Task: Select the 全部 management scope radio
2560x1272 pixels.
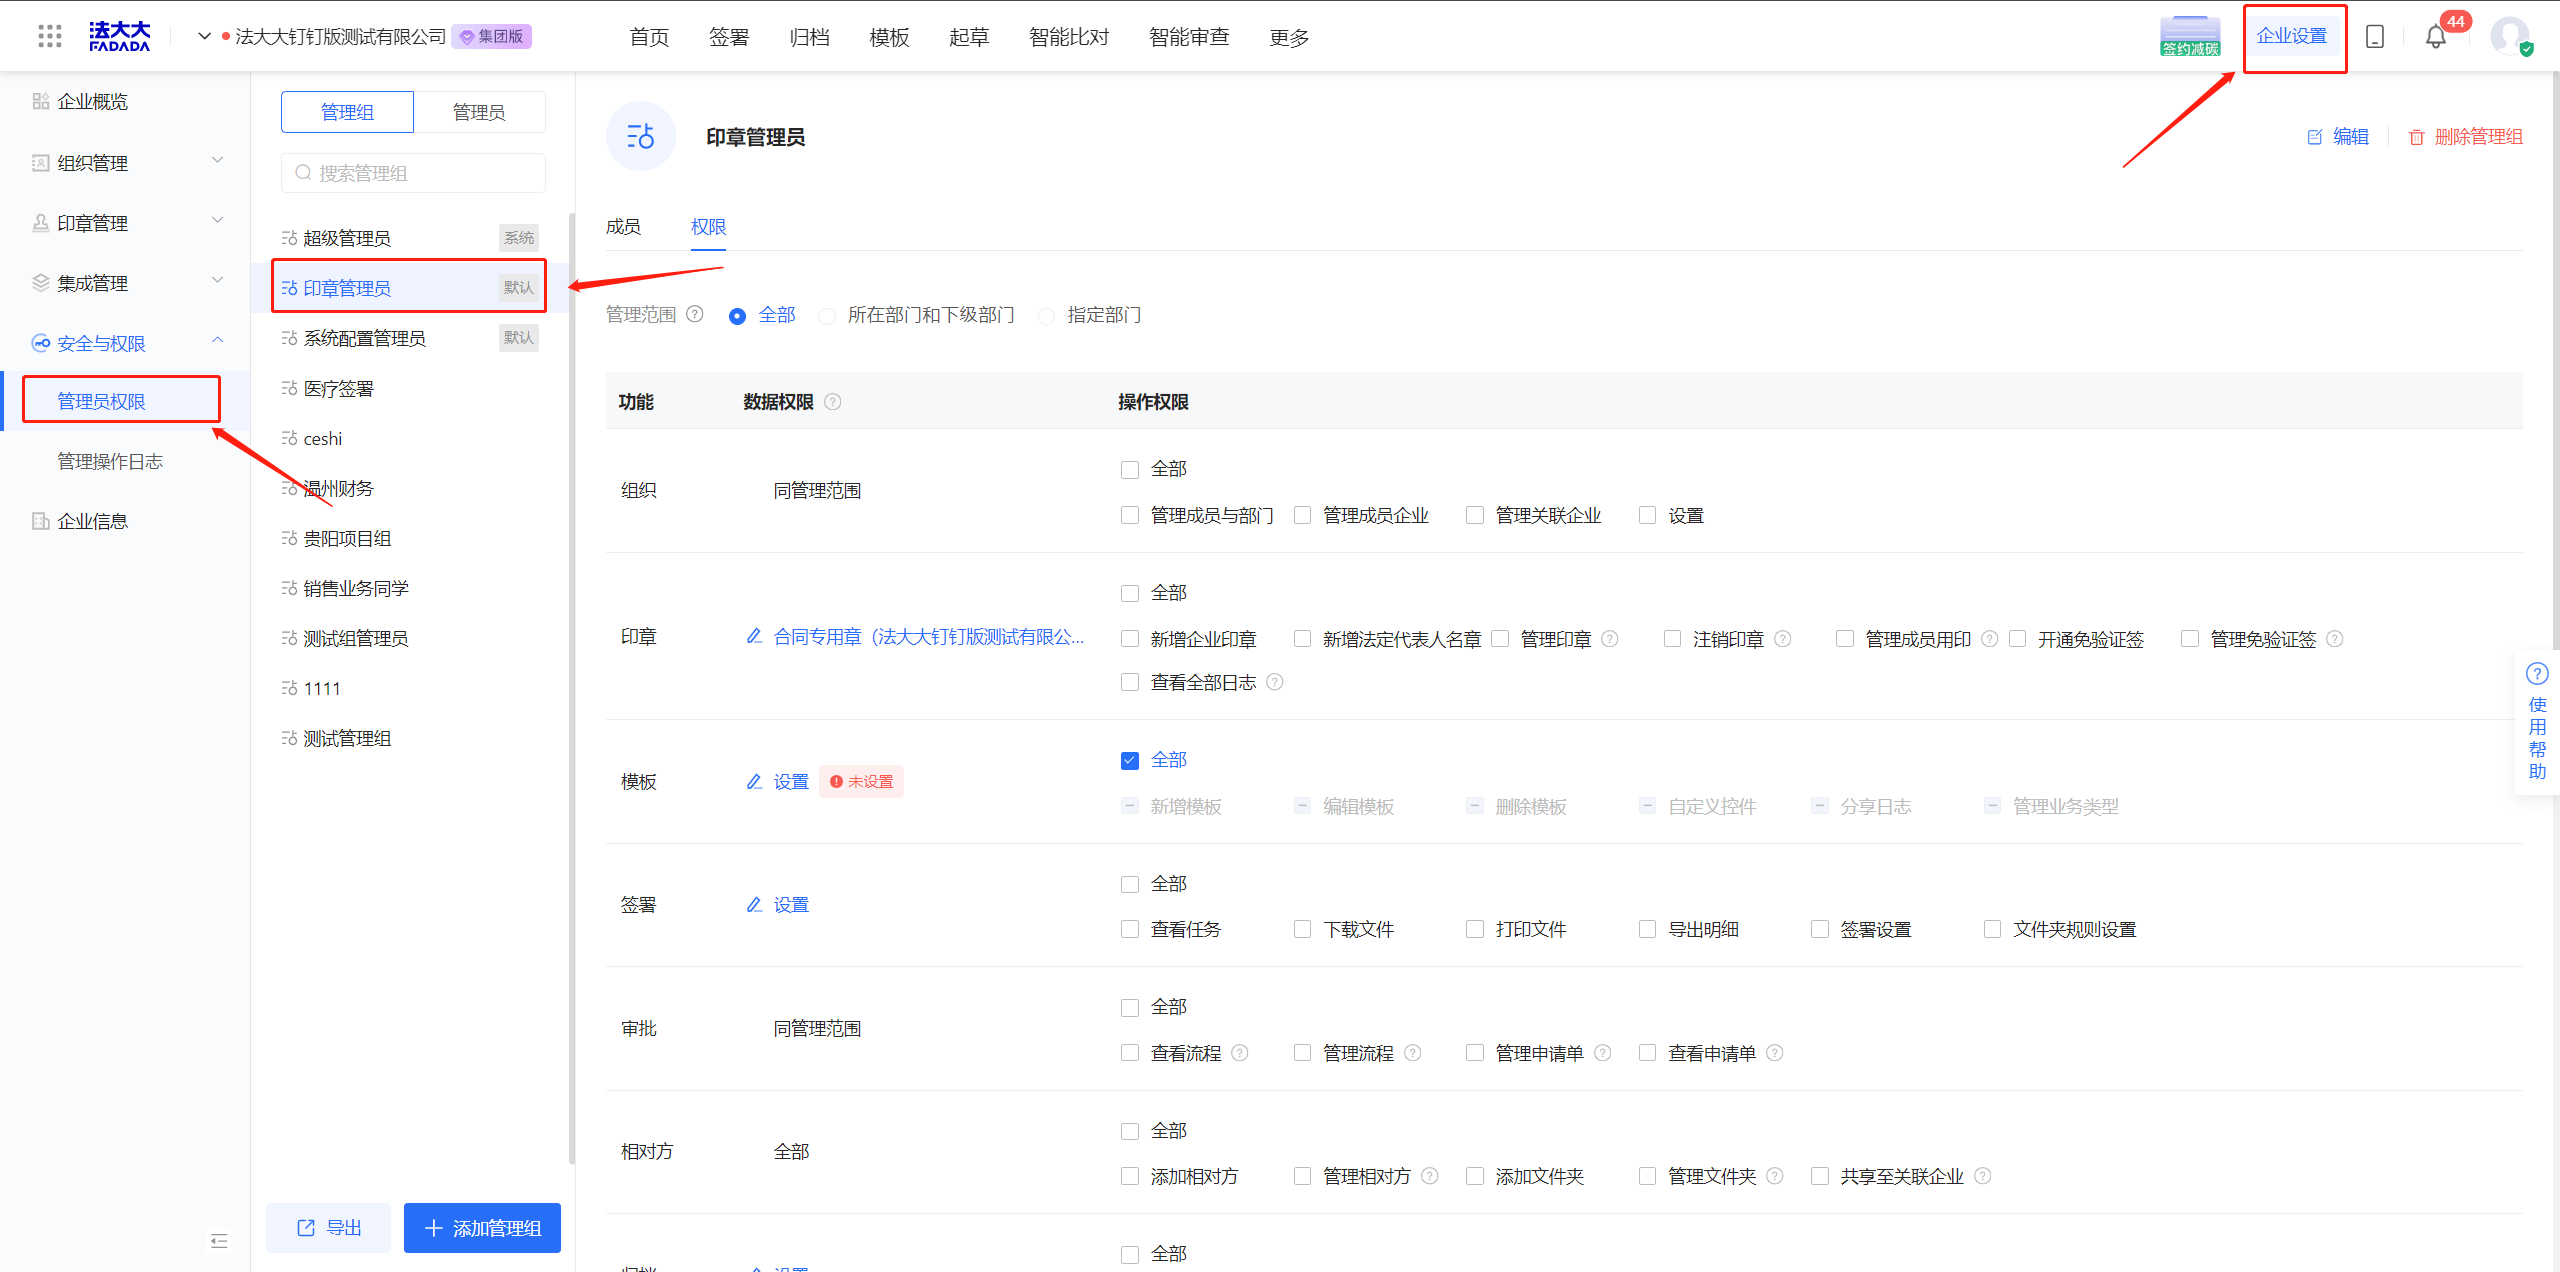Action: click(737, 316)
